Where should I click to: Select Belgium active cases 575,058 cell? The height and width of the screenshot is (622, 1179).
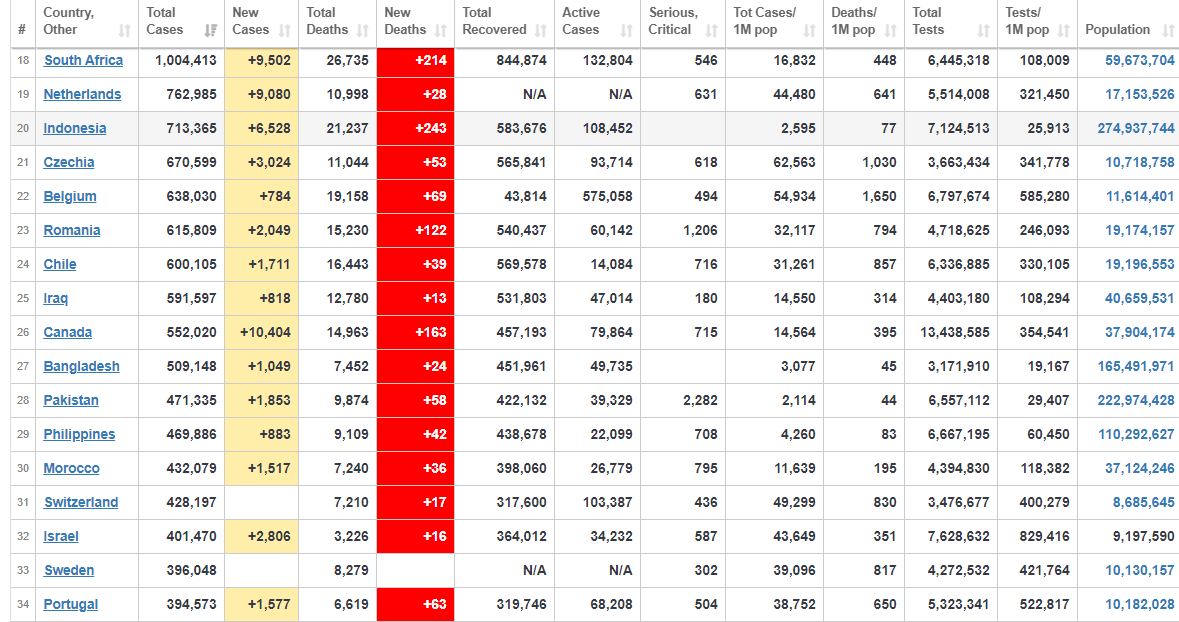pyautogui.click(x=598, y=196)
